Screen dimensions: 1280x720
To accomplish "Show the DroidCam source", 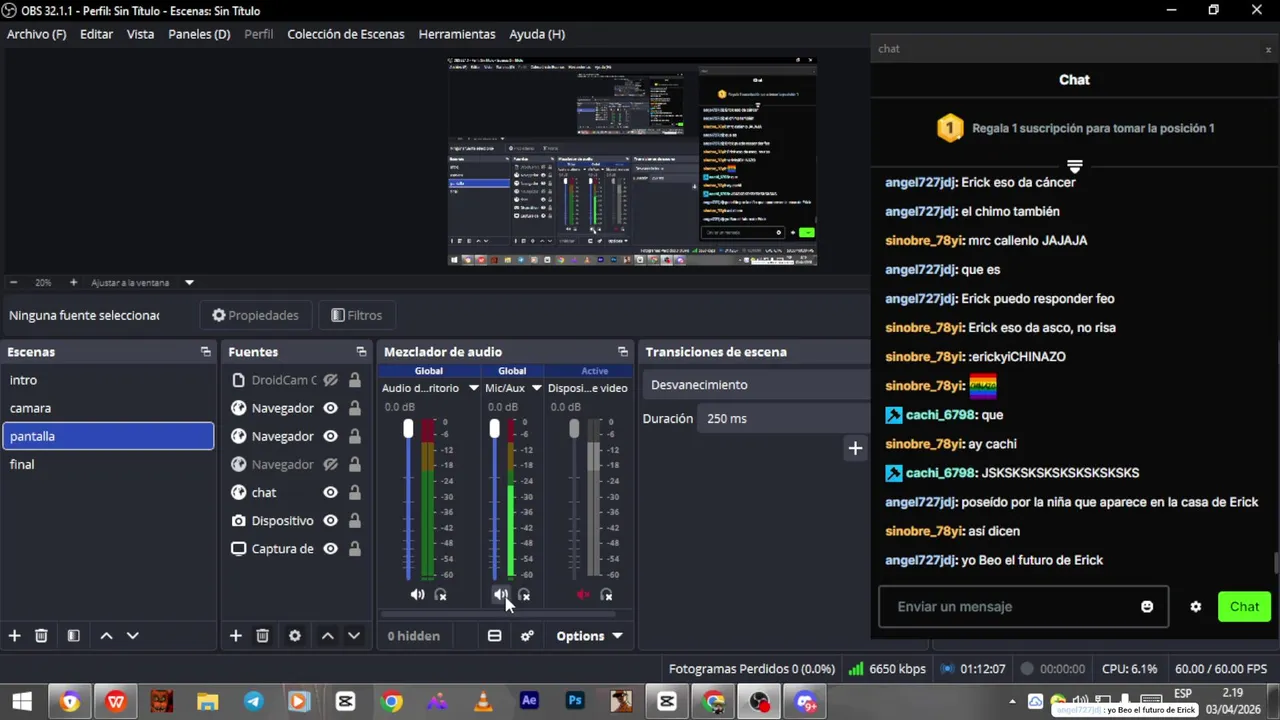I will click(x=330, y=380).
